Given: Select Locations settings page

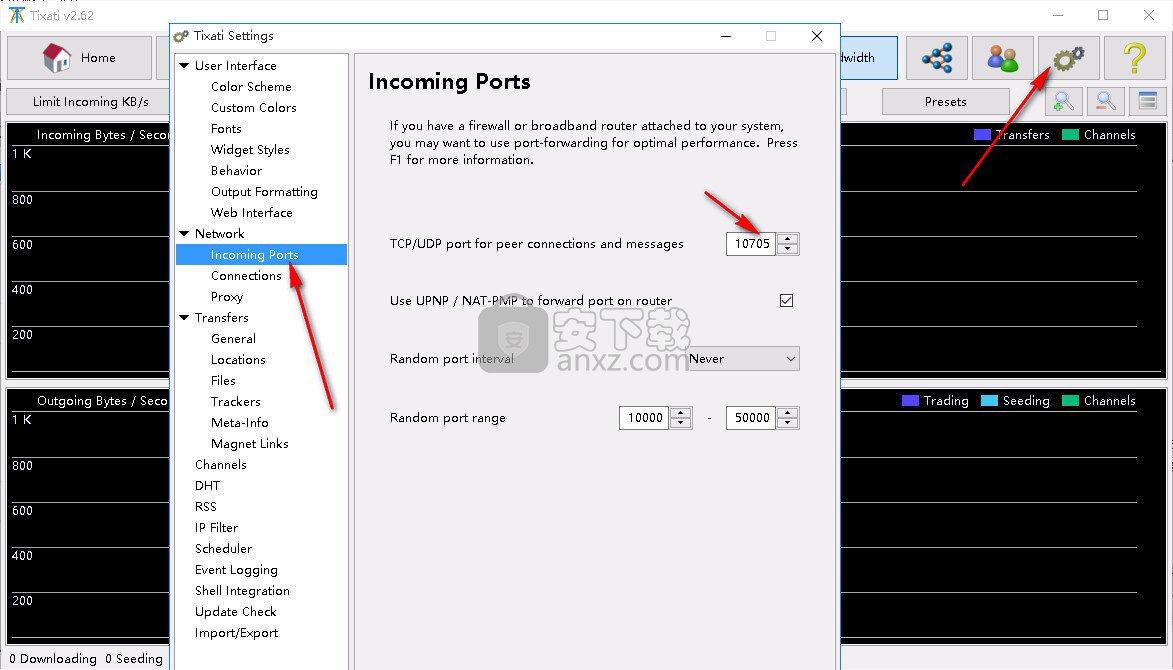Looking at the screenshot, I should pos(238,360).
